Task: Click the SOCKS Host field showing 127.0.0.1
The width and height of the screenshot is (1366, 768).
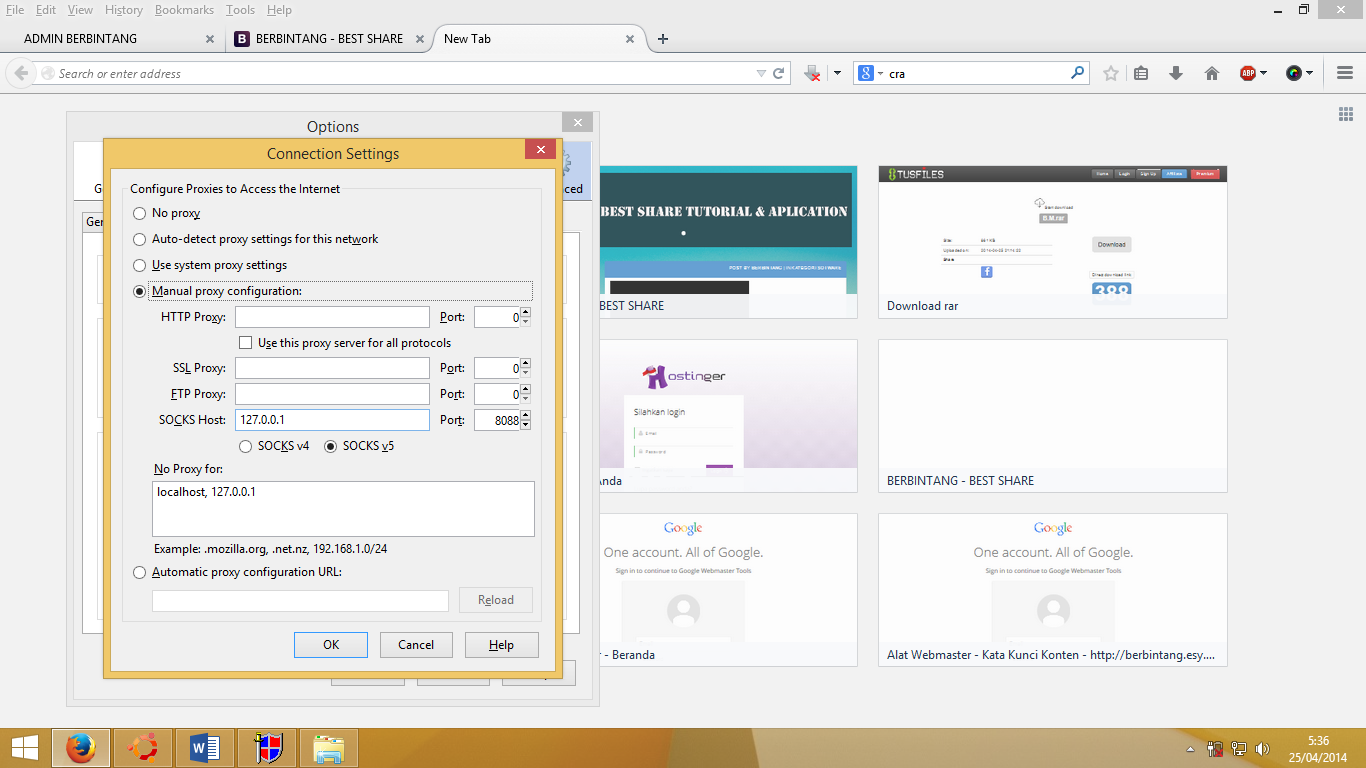Action: [332, 420]
